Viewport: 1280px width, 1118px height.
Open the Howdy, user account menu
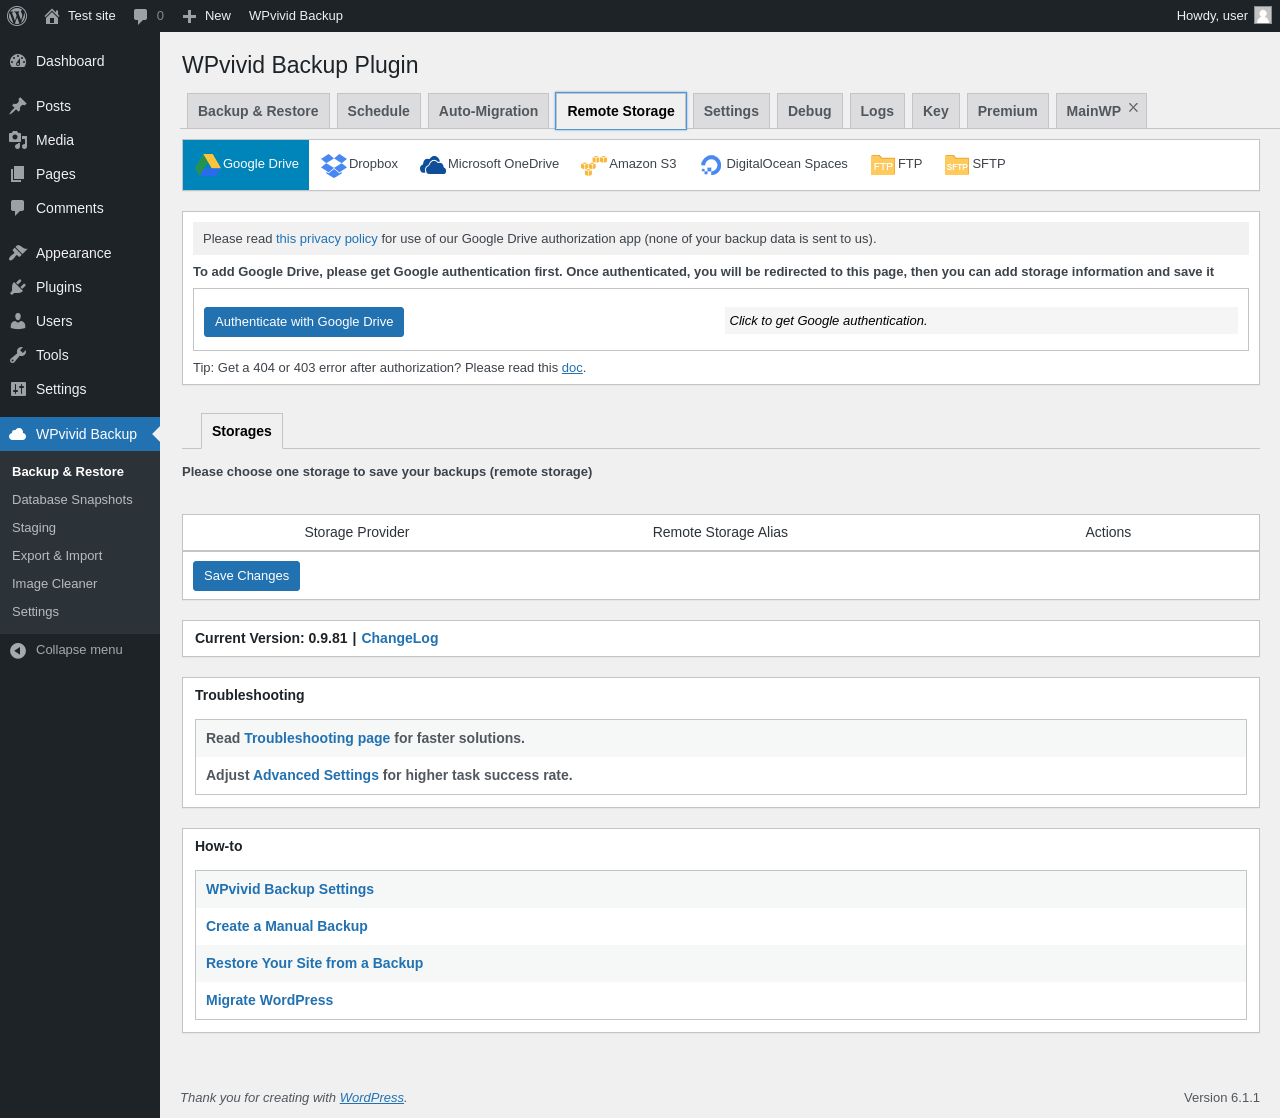pos(1223,16)
